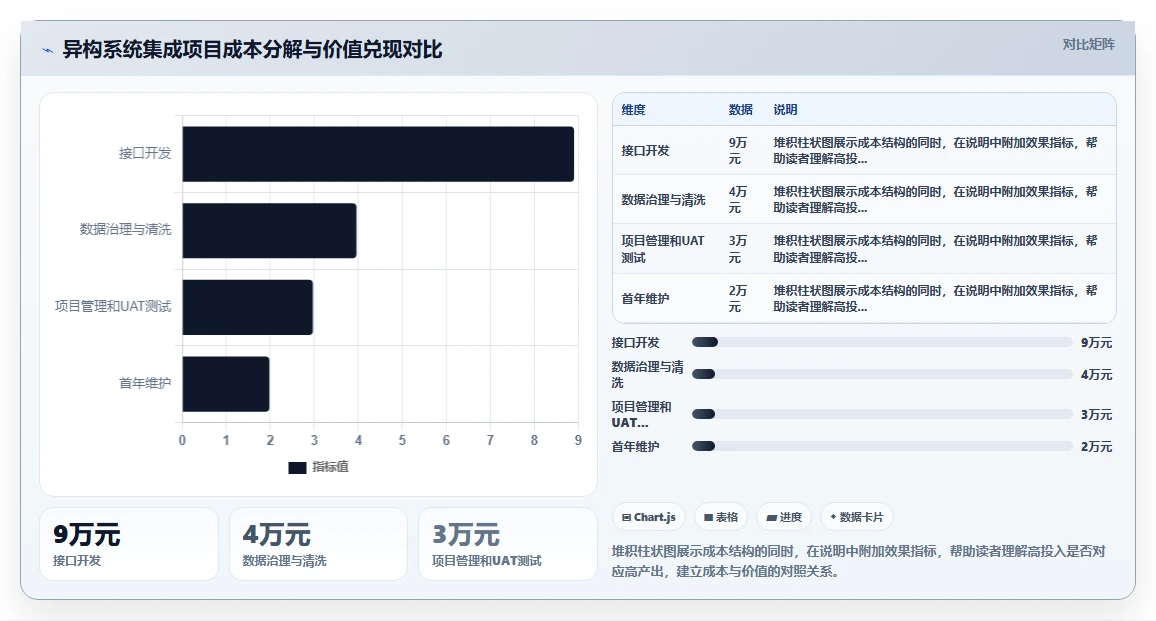1156x621 pixels.
Task: Click the 9万元 value in table
Action: pyautogui.click(x=738, y=150)
